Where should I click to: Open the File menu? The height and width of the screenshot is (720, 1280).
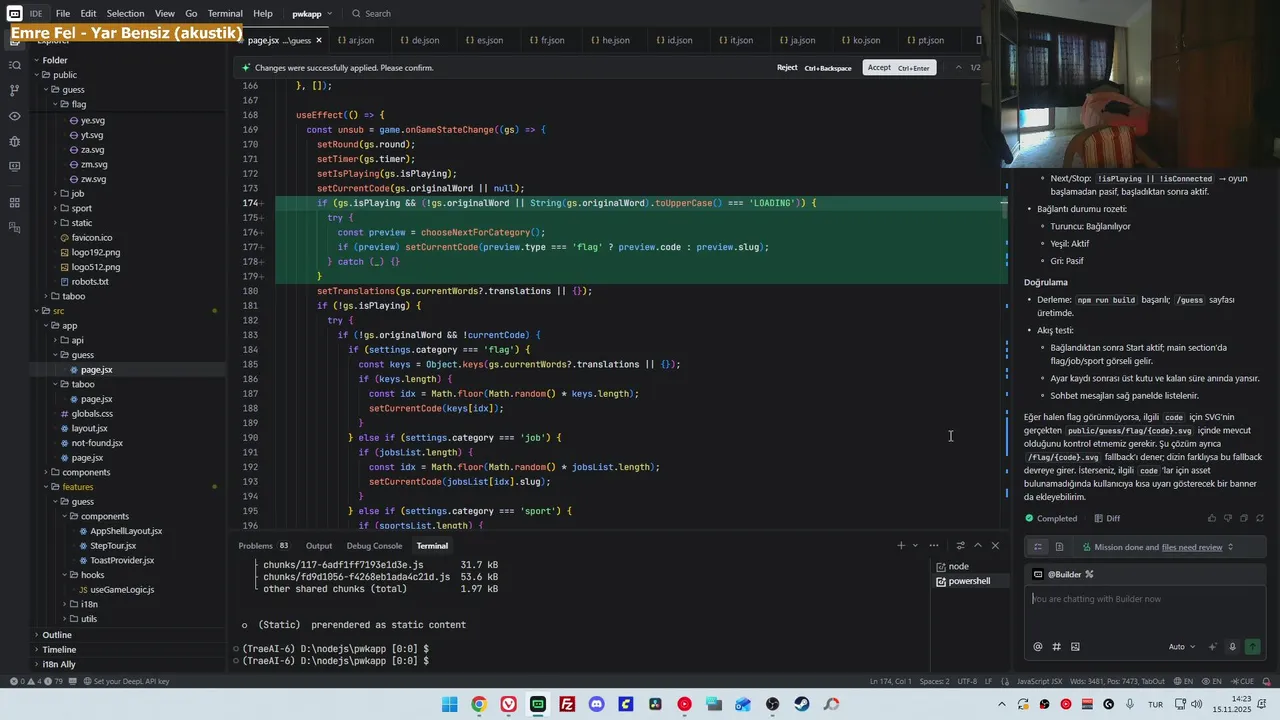coord(63,14)
